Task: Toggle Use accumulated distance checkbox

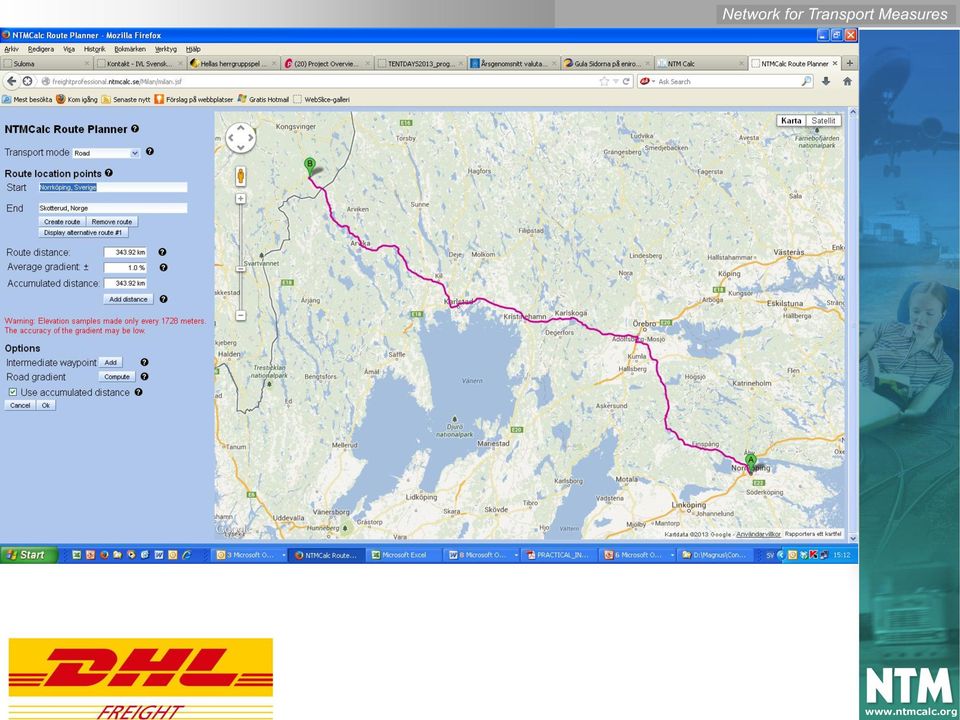Action: [13, 392]
